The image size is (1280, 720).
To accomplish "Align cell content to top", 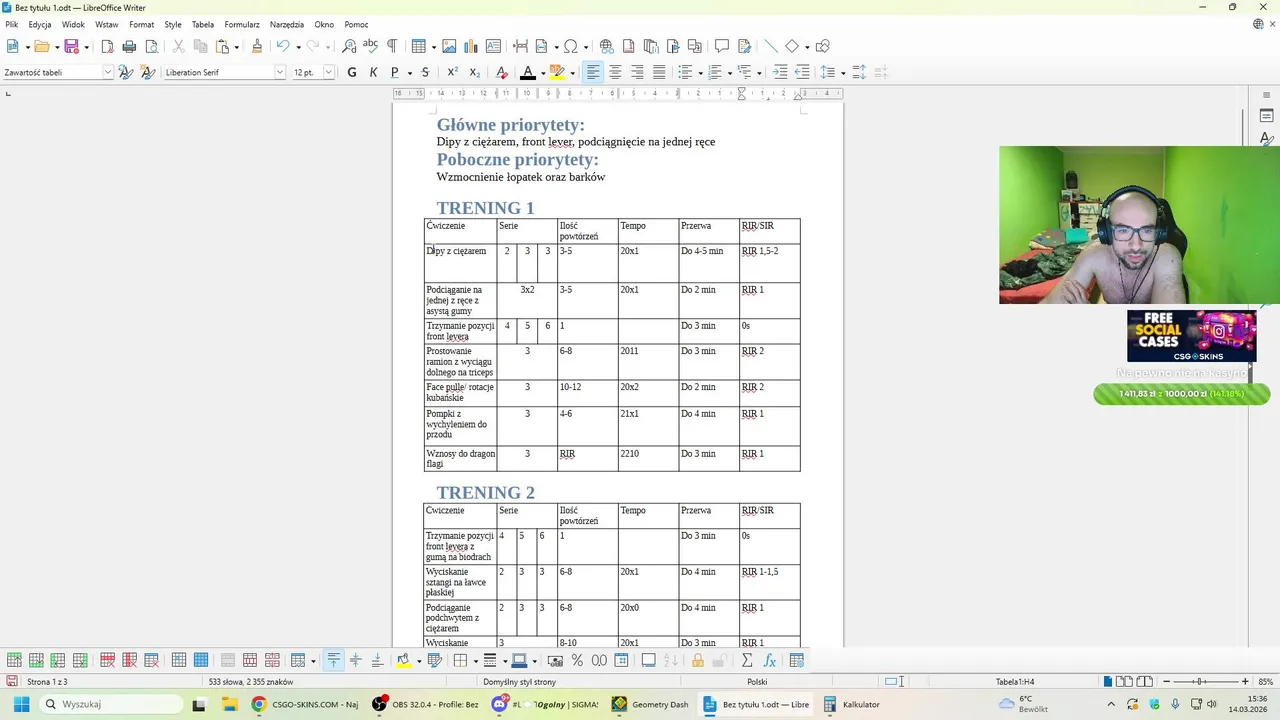I will click(333, 660).
